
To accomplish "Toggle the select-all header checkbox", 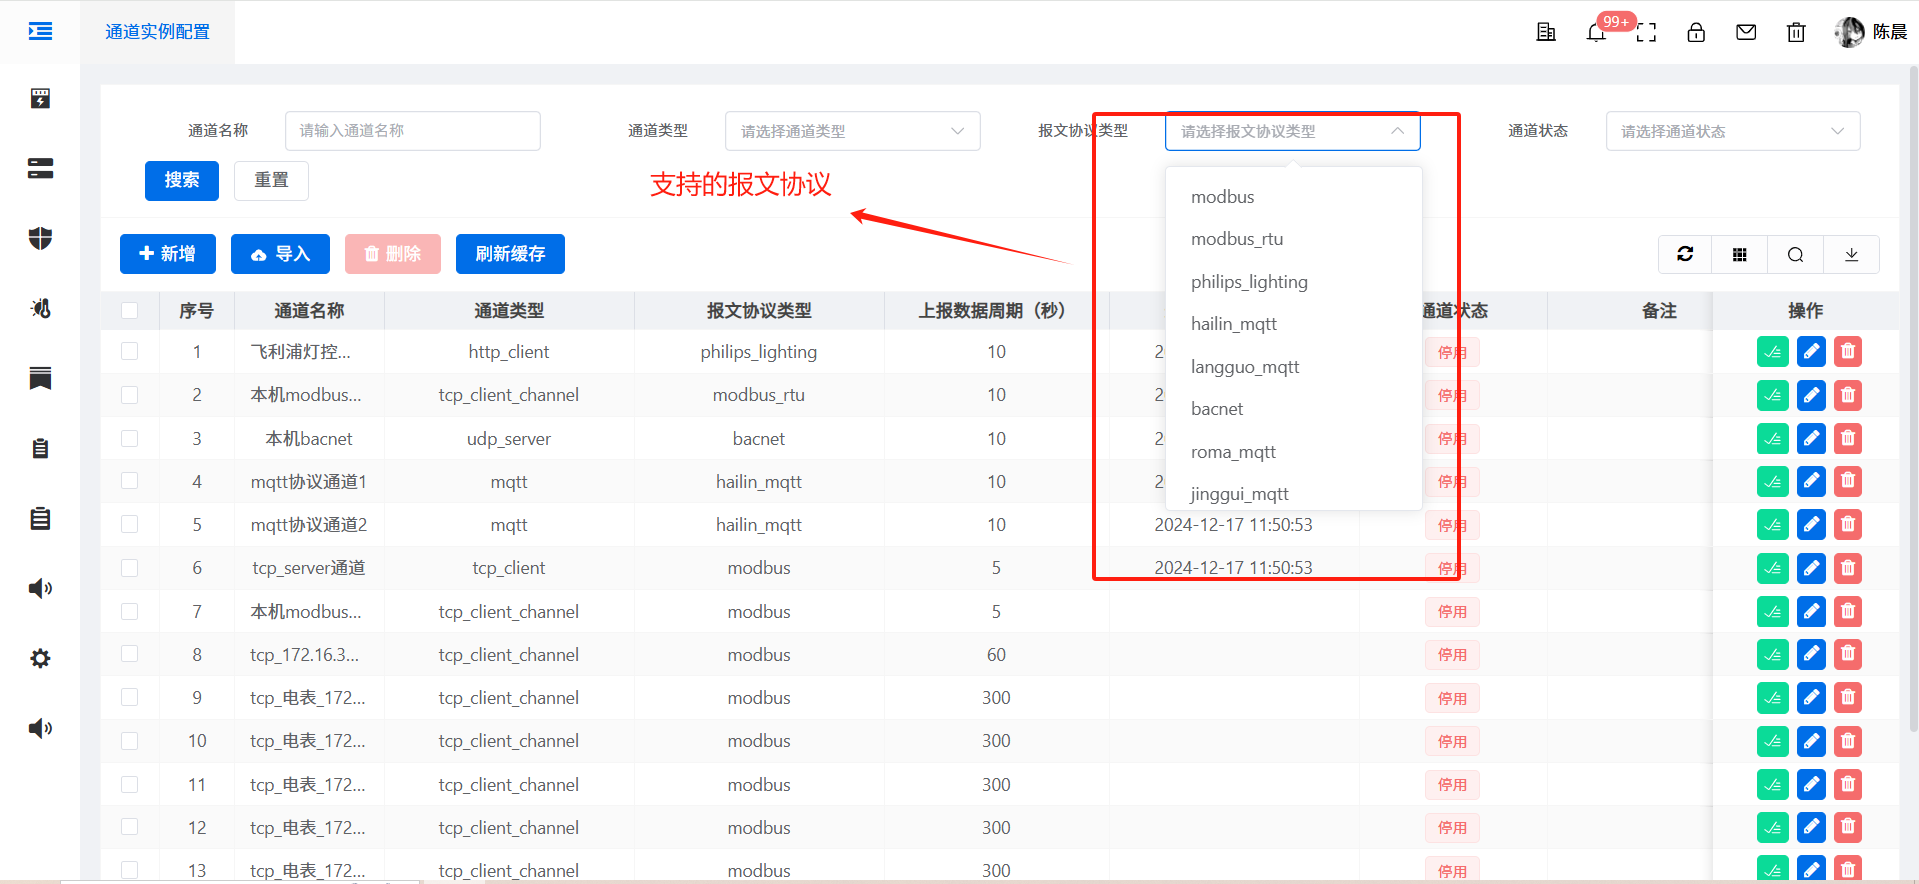I will coord(130,310).
